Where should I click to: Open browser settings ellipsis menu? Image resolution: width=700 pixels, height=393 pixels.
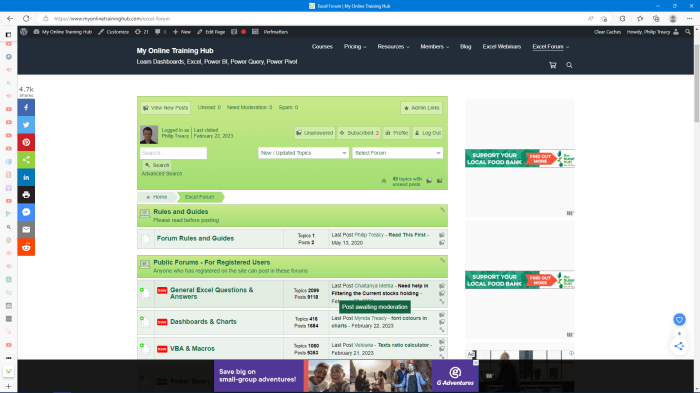tap(690, 19)
